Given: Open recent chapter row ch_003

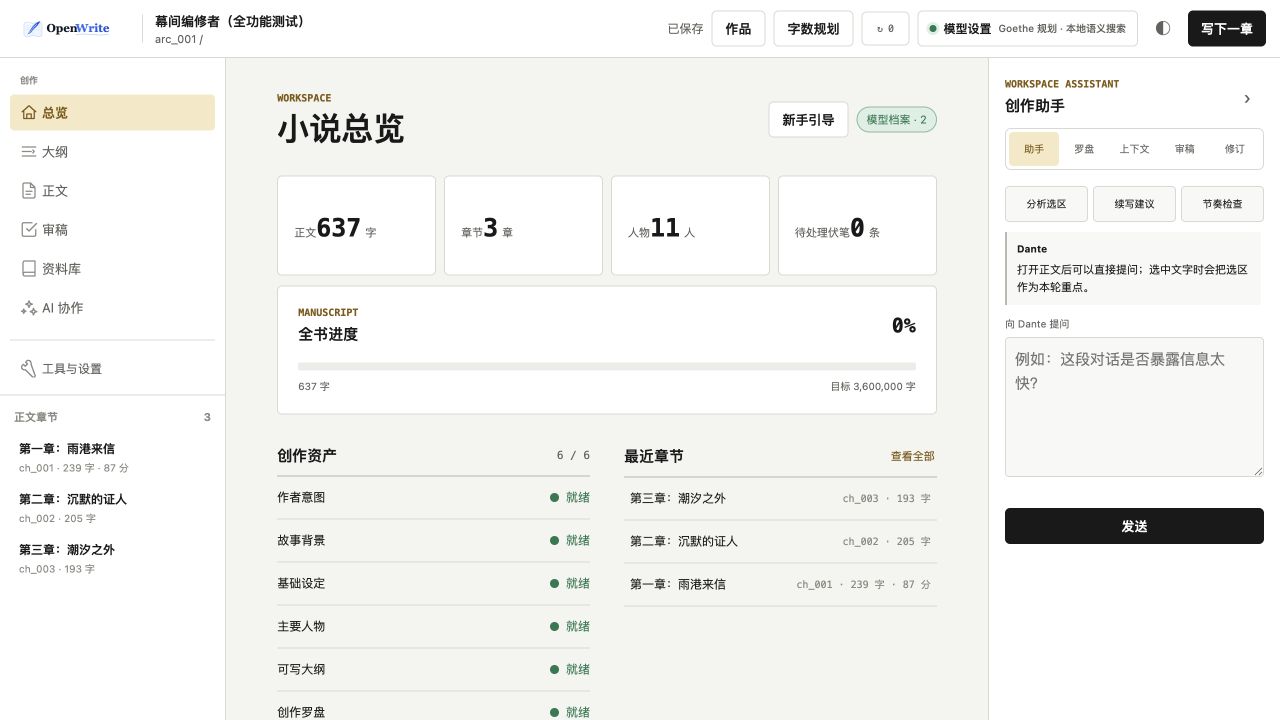Looking at the screenshot, I should click(x=780, y=498).
